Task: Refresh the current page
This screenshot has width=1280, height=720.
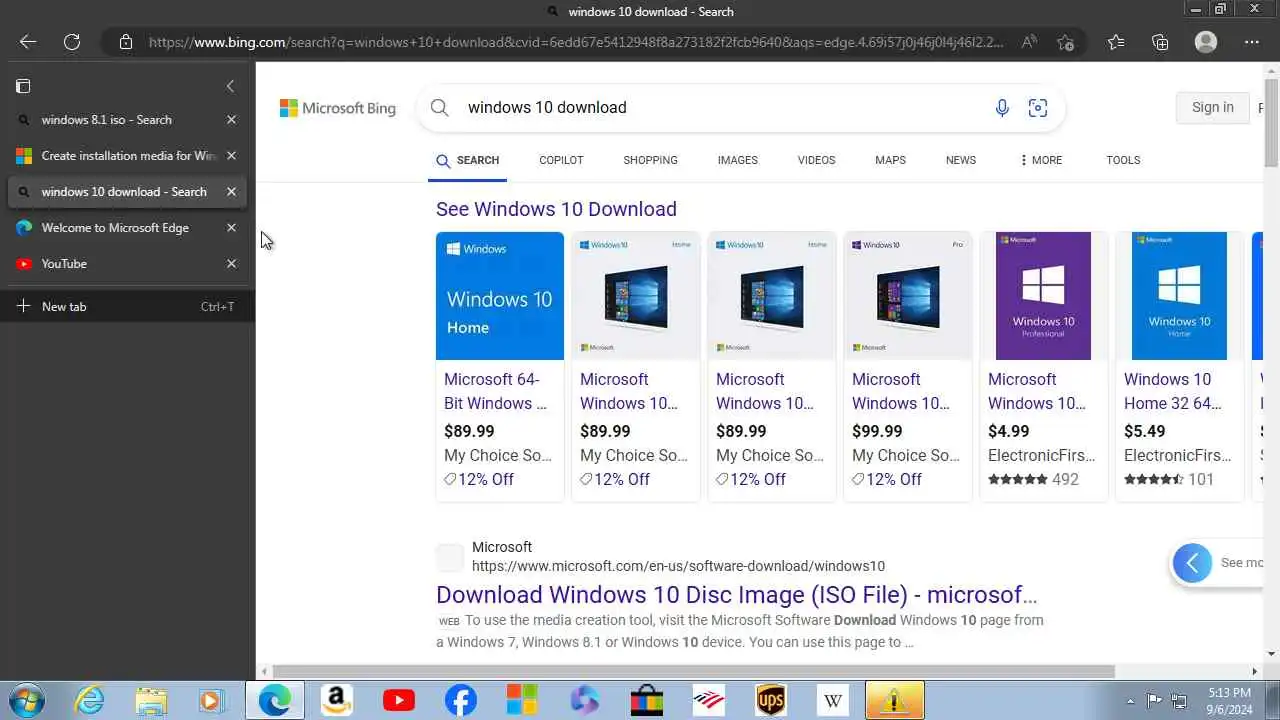Action: (x=72, y=42)
